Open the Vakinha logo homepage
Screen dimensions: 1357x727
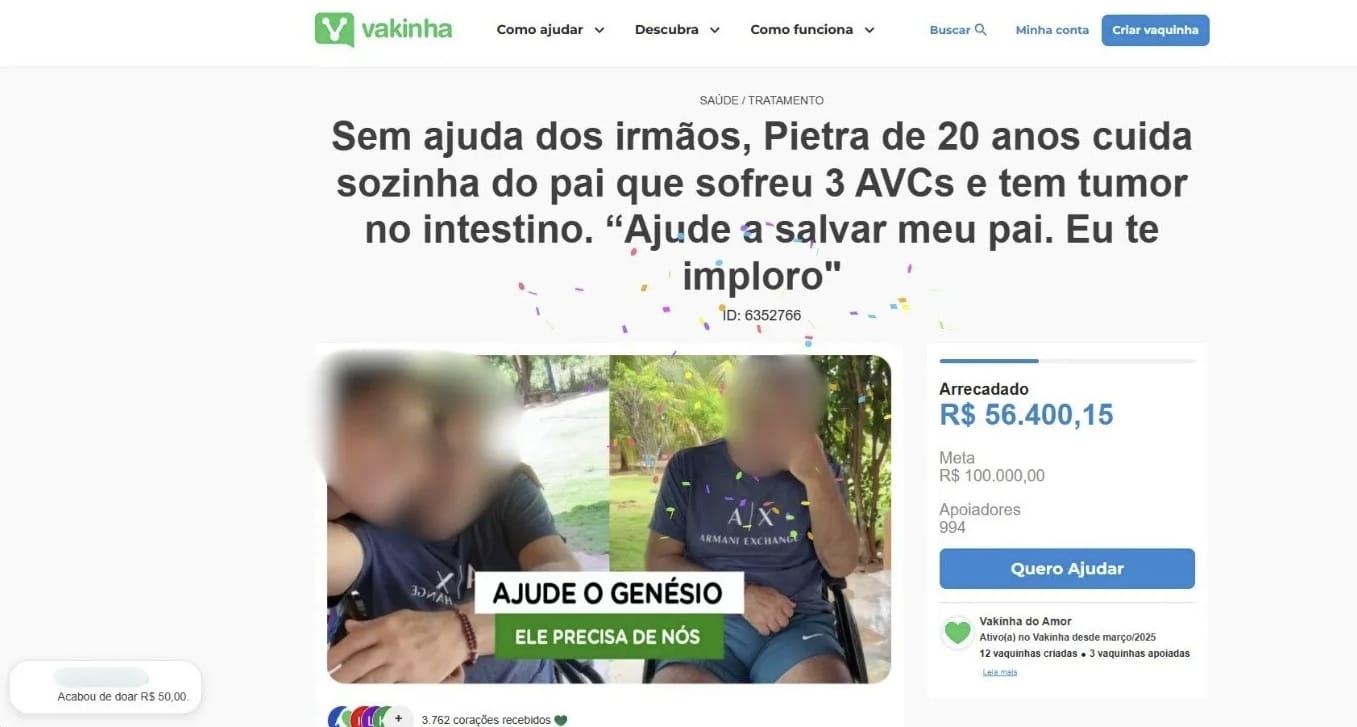pyautogui.click(x=383, y=29)
